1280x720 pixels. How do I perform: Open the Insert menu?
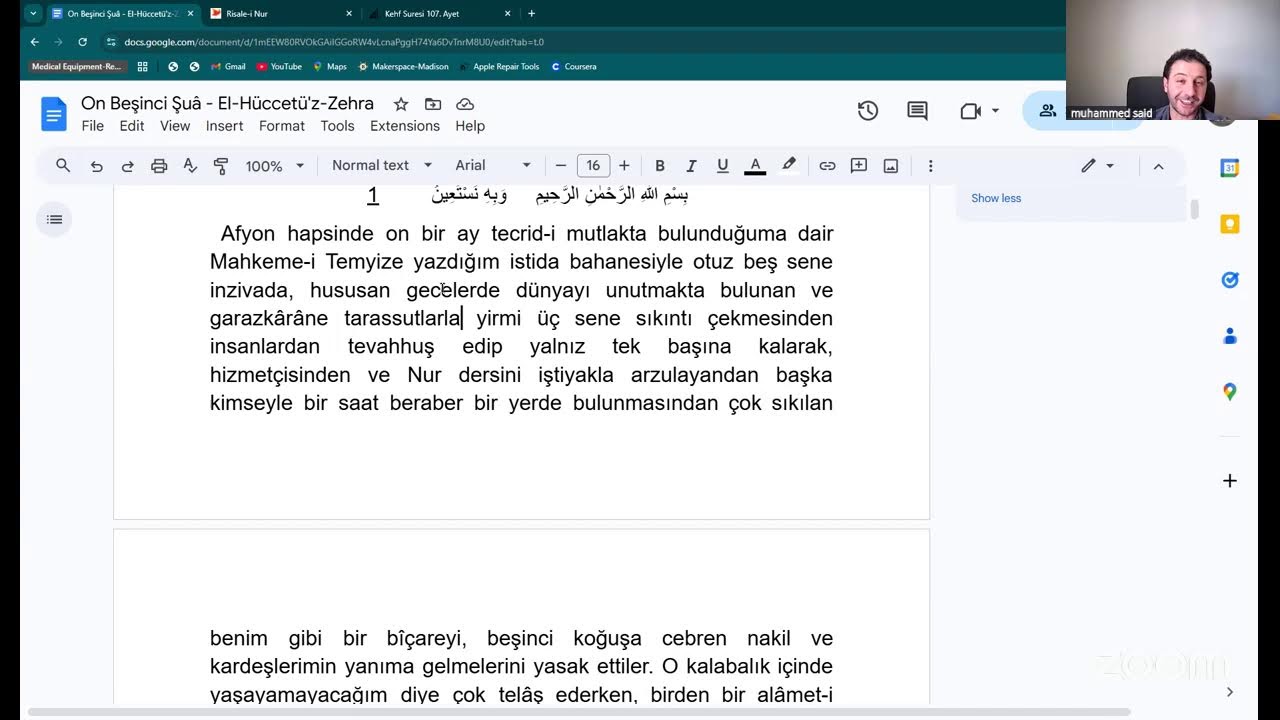click(x=225, y=126)
